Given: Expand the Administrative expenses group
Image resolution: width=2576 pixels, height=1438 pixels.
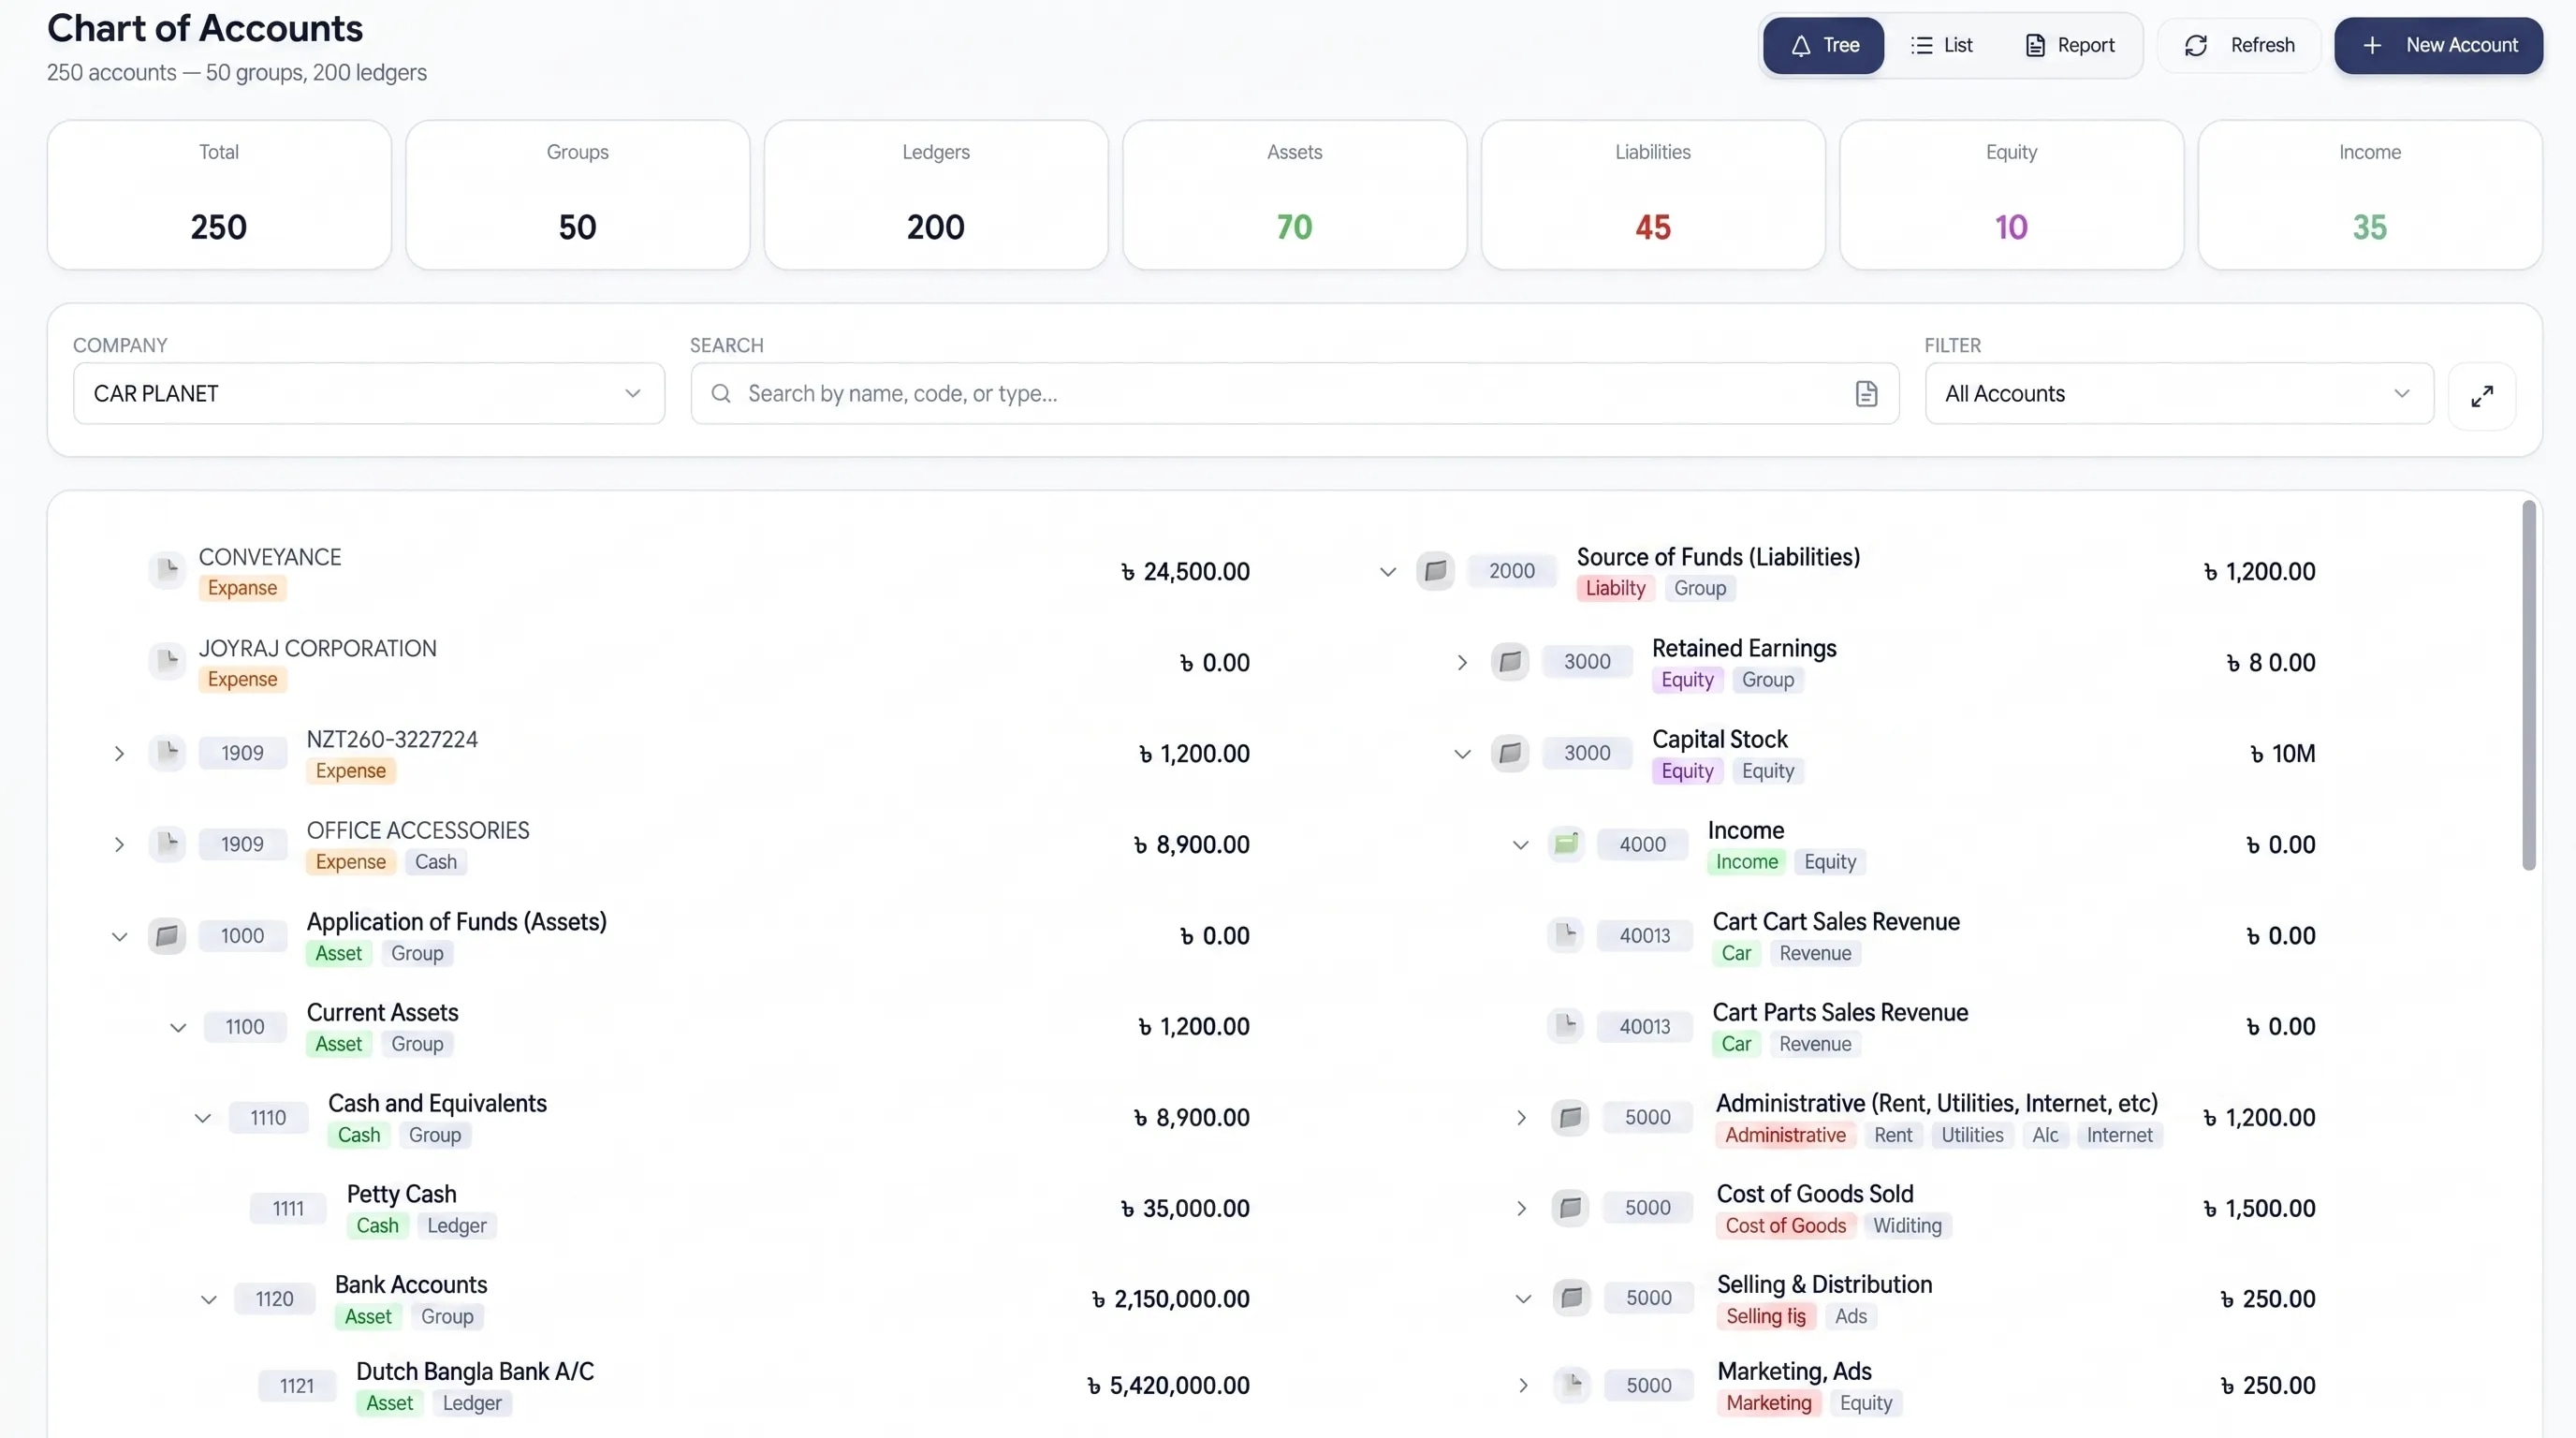Looking at the screenshot, I should point(1521,1118).
